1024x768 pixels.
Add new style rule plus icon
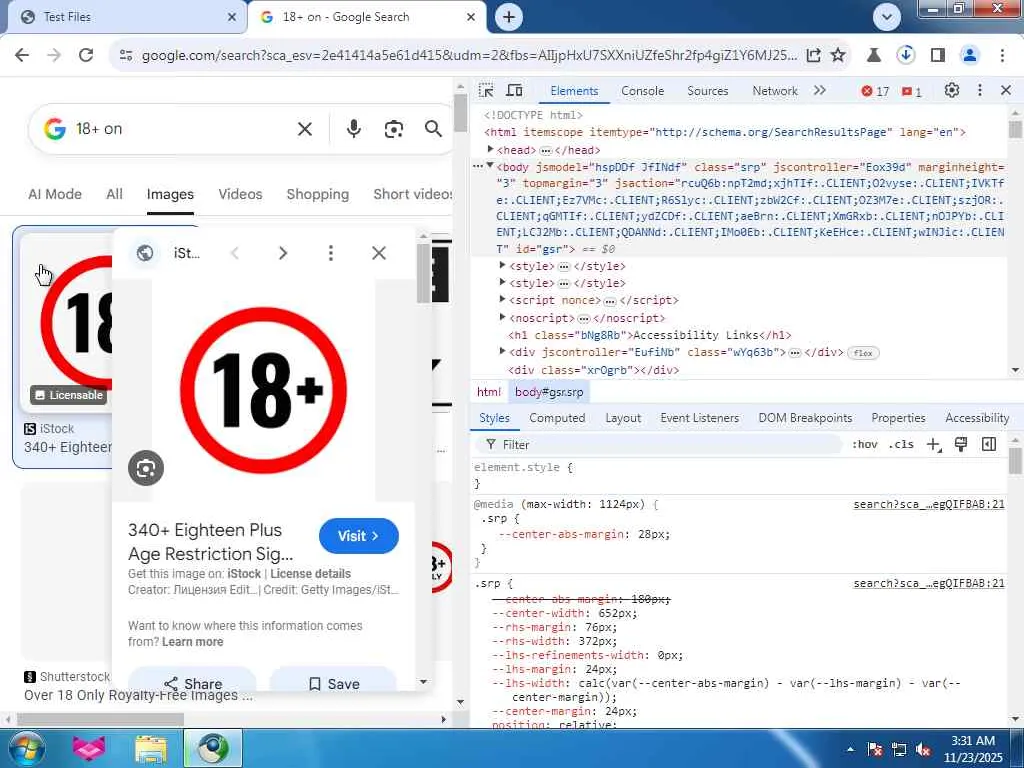point(934,445)
